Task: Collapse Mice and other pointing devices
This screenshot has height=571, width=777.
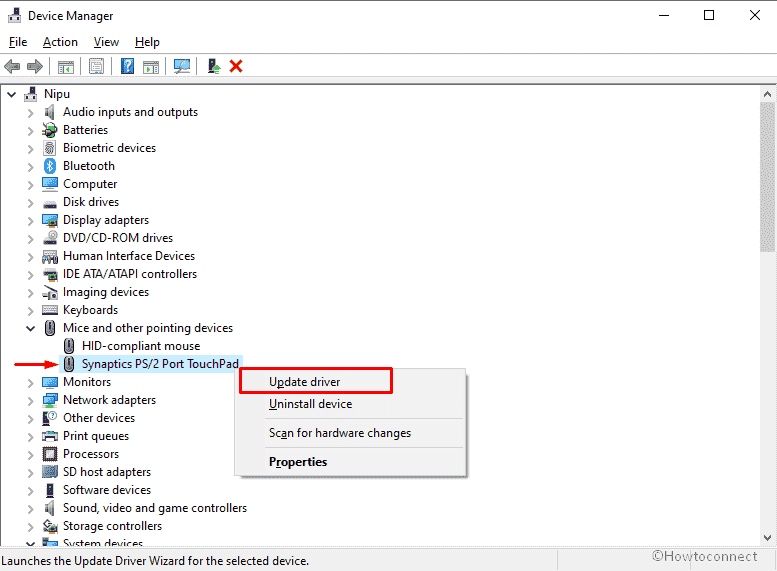Action: (x=31, y=328)
